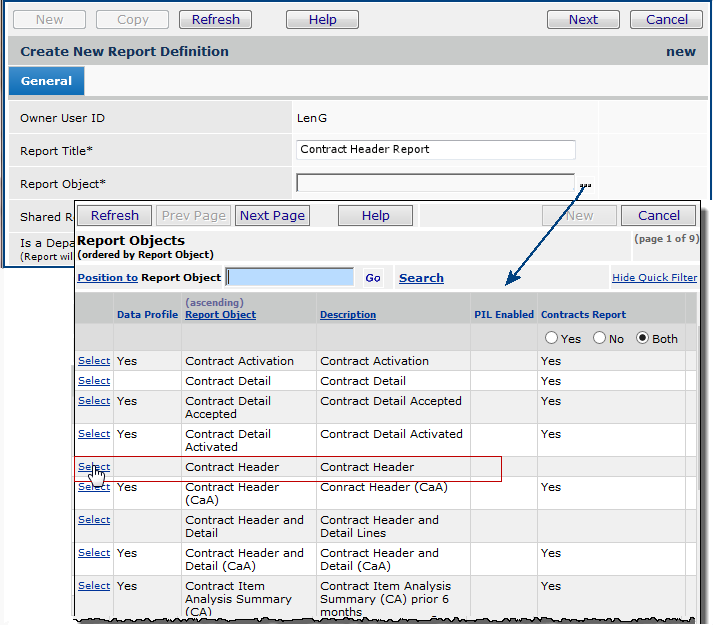Click the Report Title text field
This screenshot has height=625, width=713.
tap(436, 150)
